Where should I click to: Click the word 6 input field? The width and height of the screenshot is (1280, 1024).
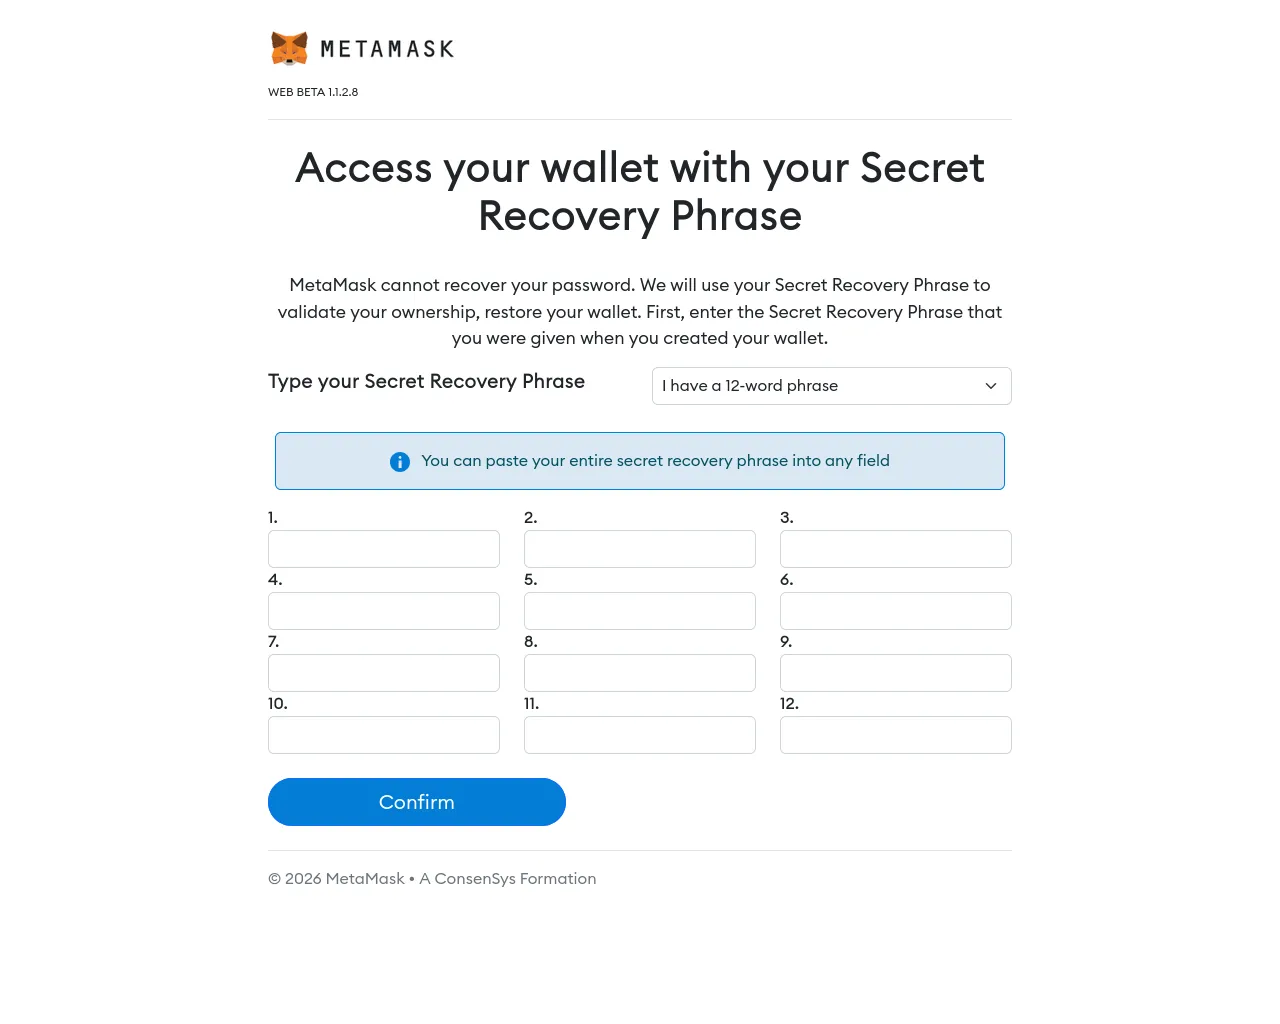[x=896, y=611]
